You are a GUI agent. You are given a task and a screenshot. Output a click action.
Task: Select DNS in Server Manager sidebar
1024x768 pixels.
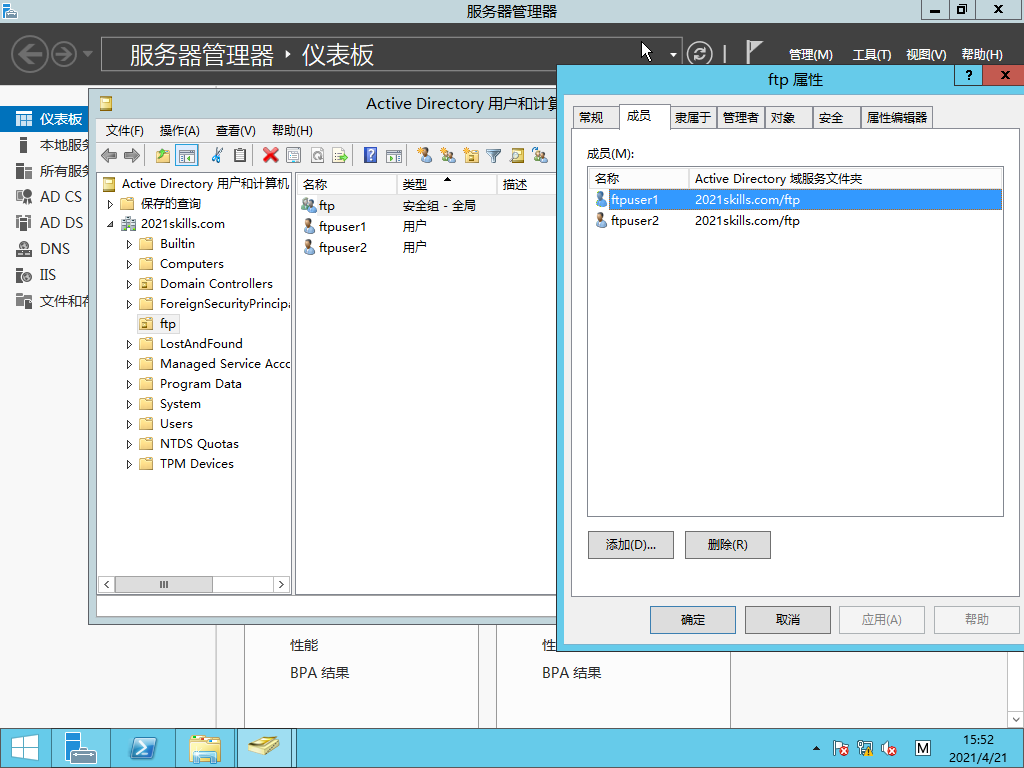pos(45,249)
